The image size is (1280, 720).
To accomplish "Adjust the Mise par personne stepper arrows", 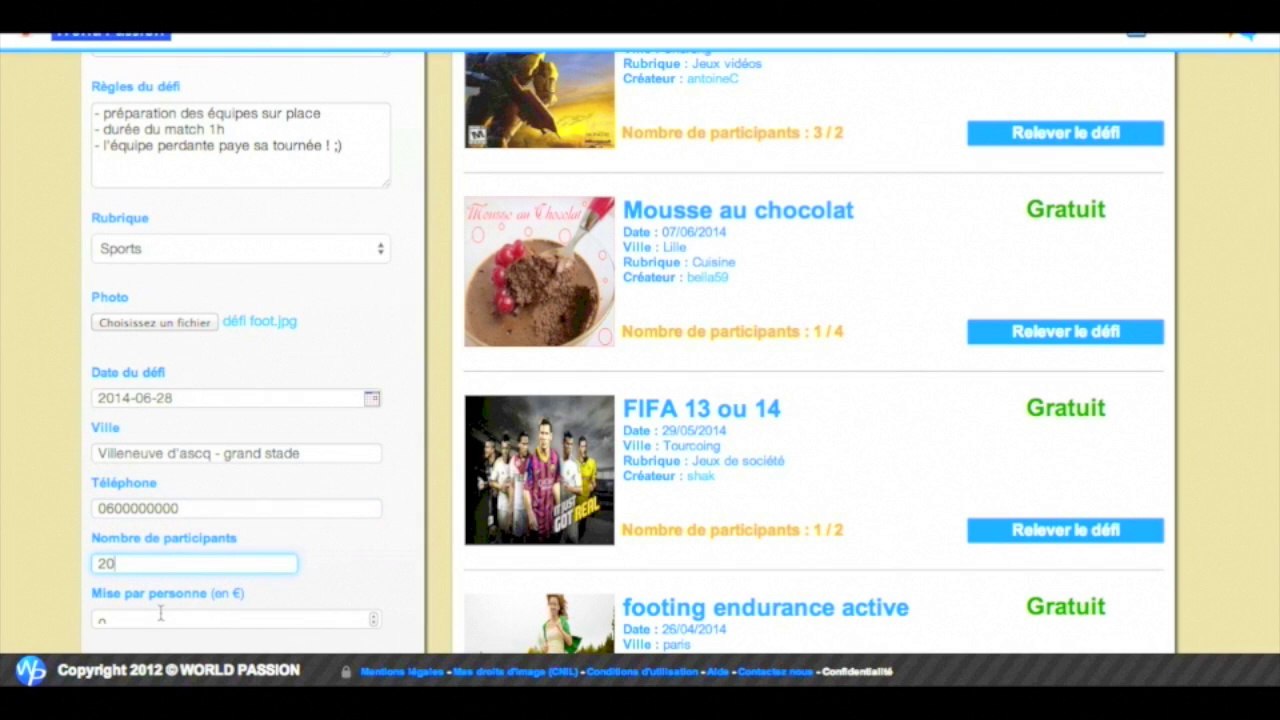I will click(374, 619).
